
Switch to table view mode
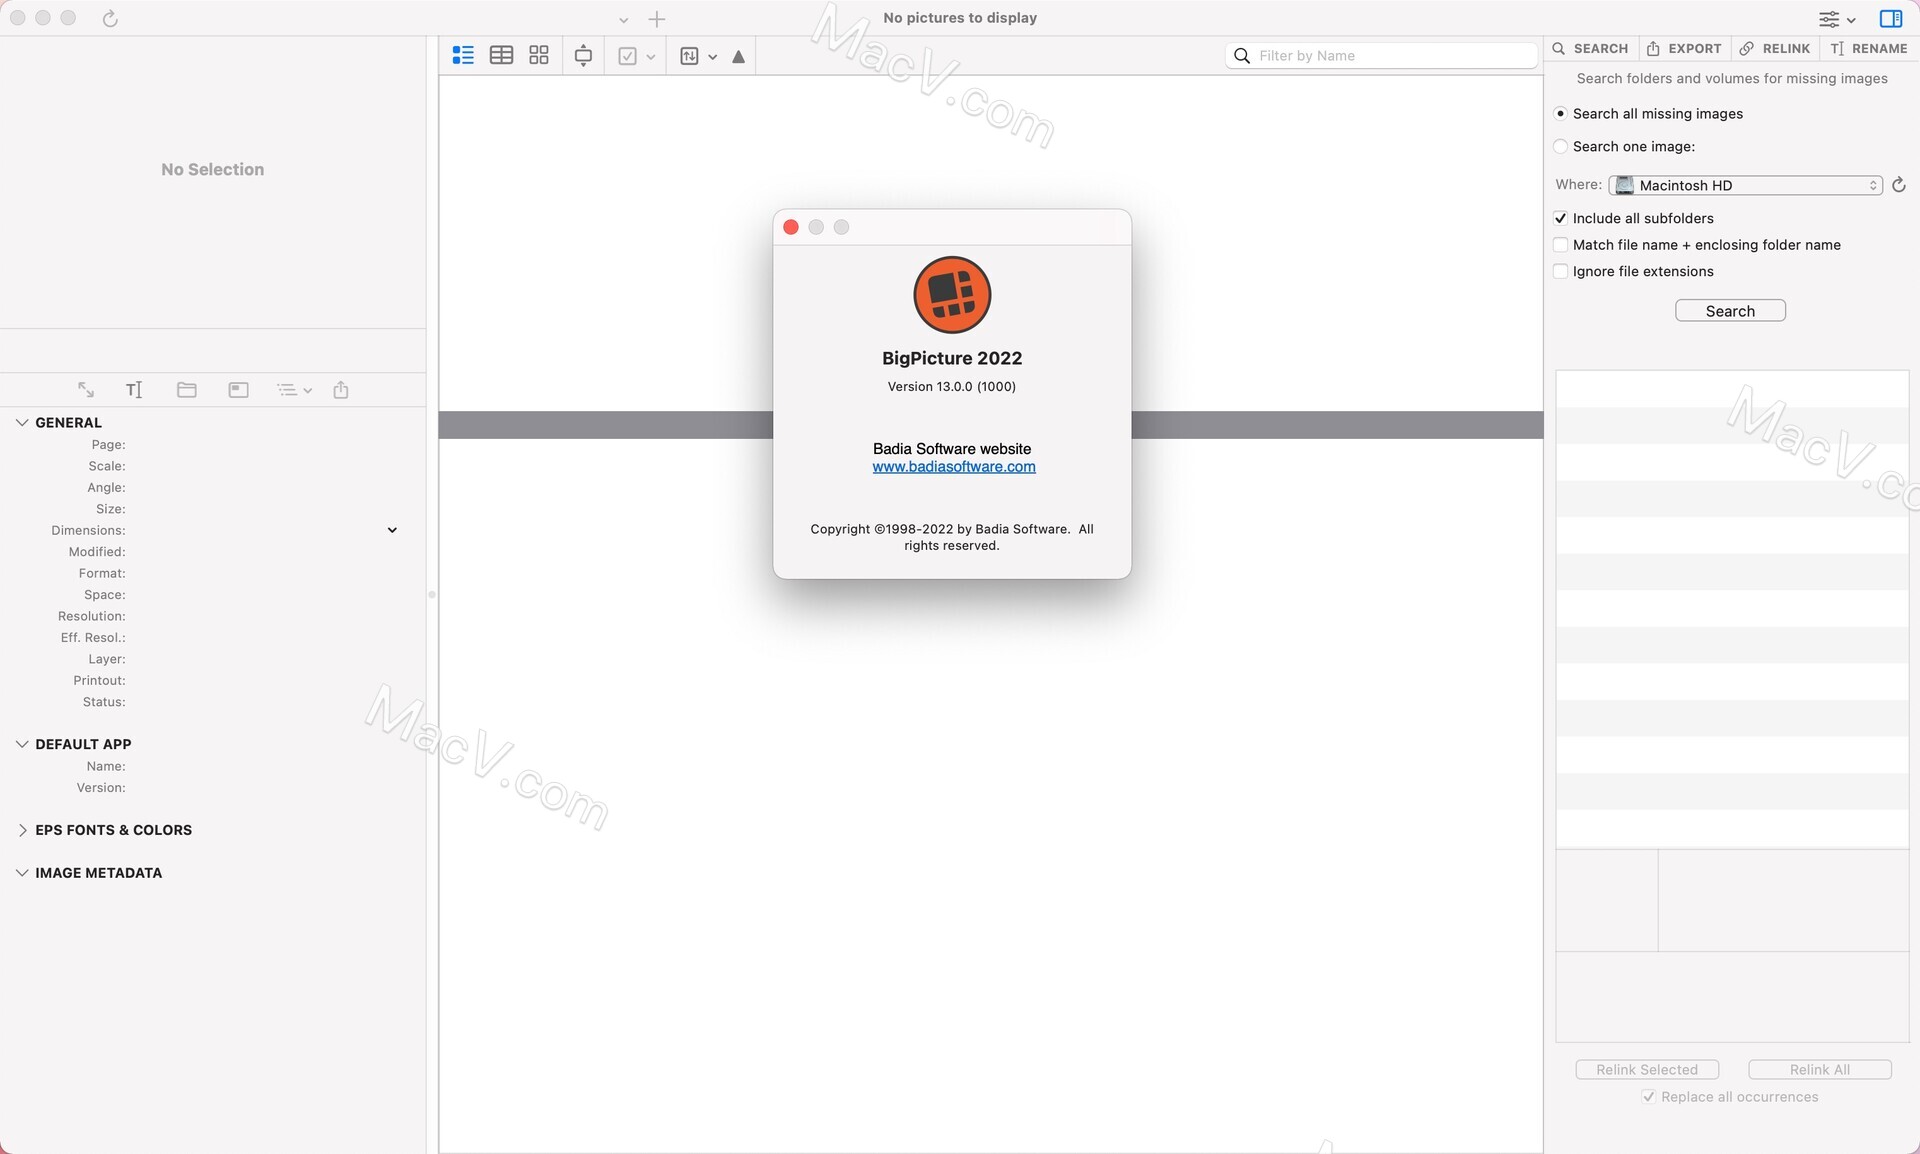coord(501,55)
